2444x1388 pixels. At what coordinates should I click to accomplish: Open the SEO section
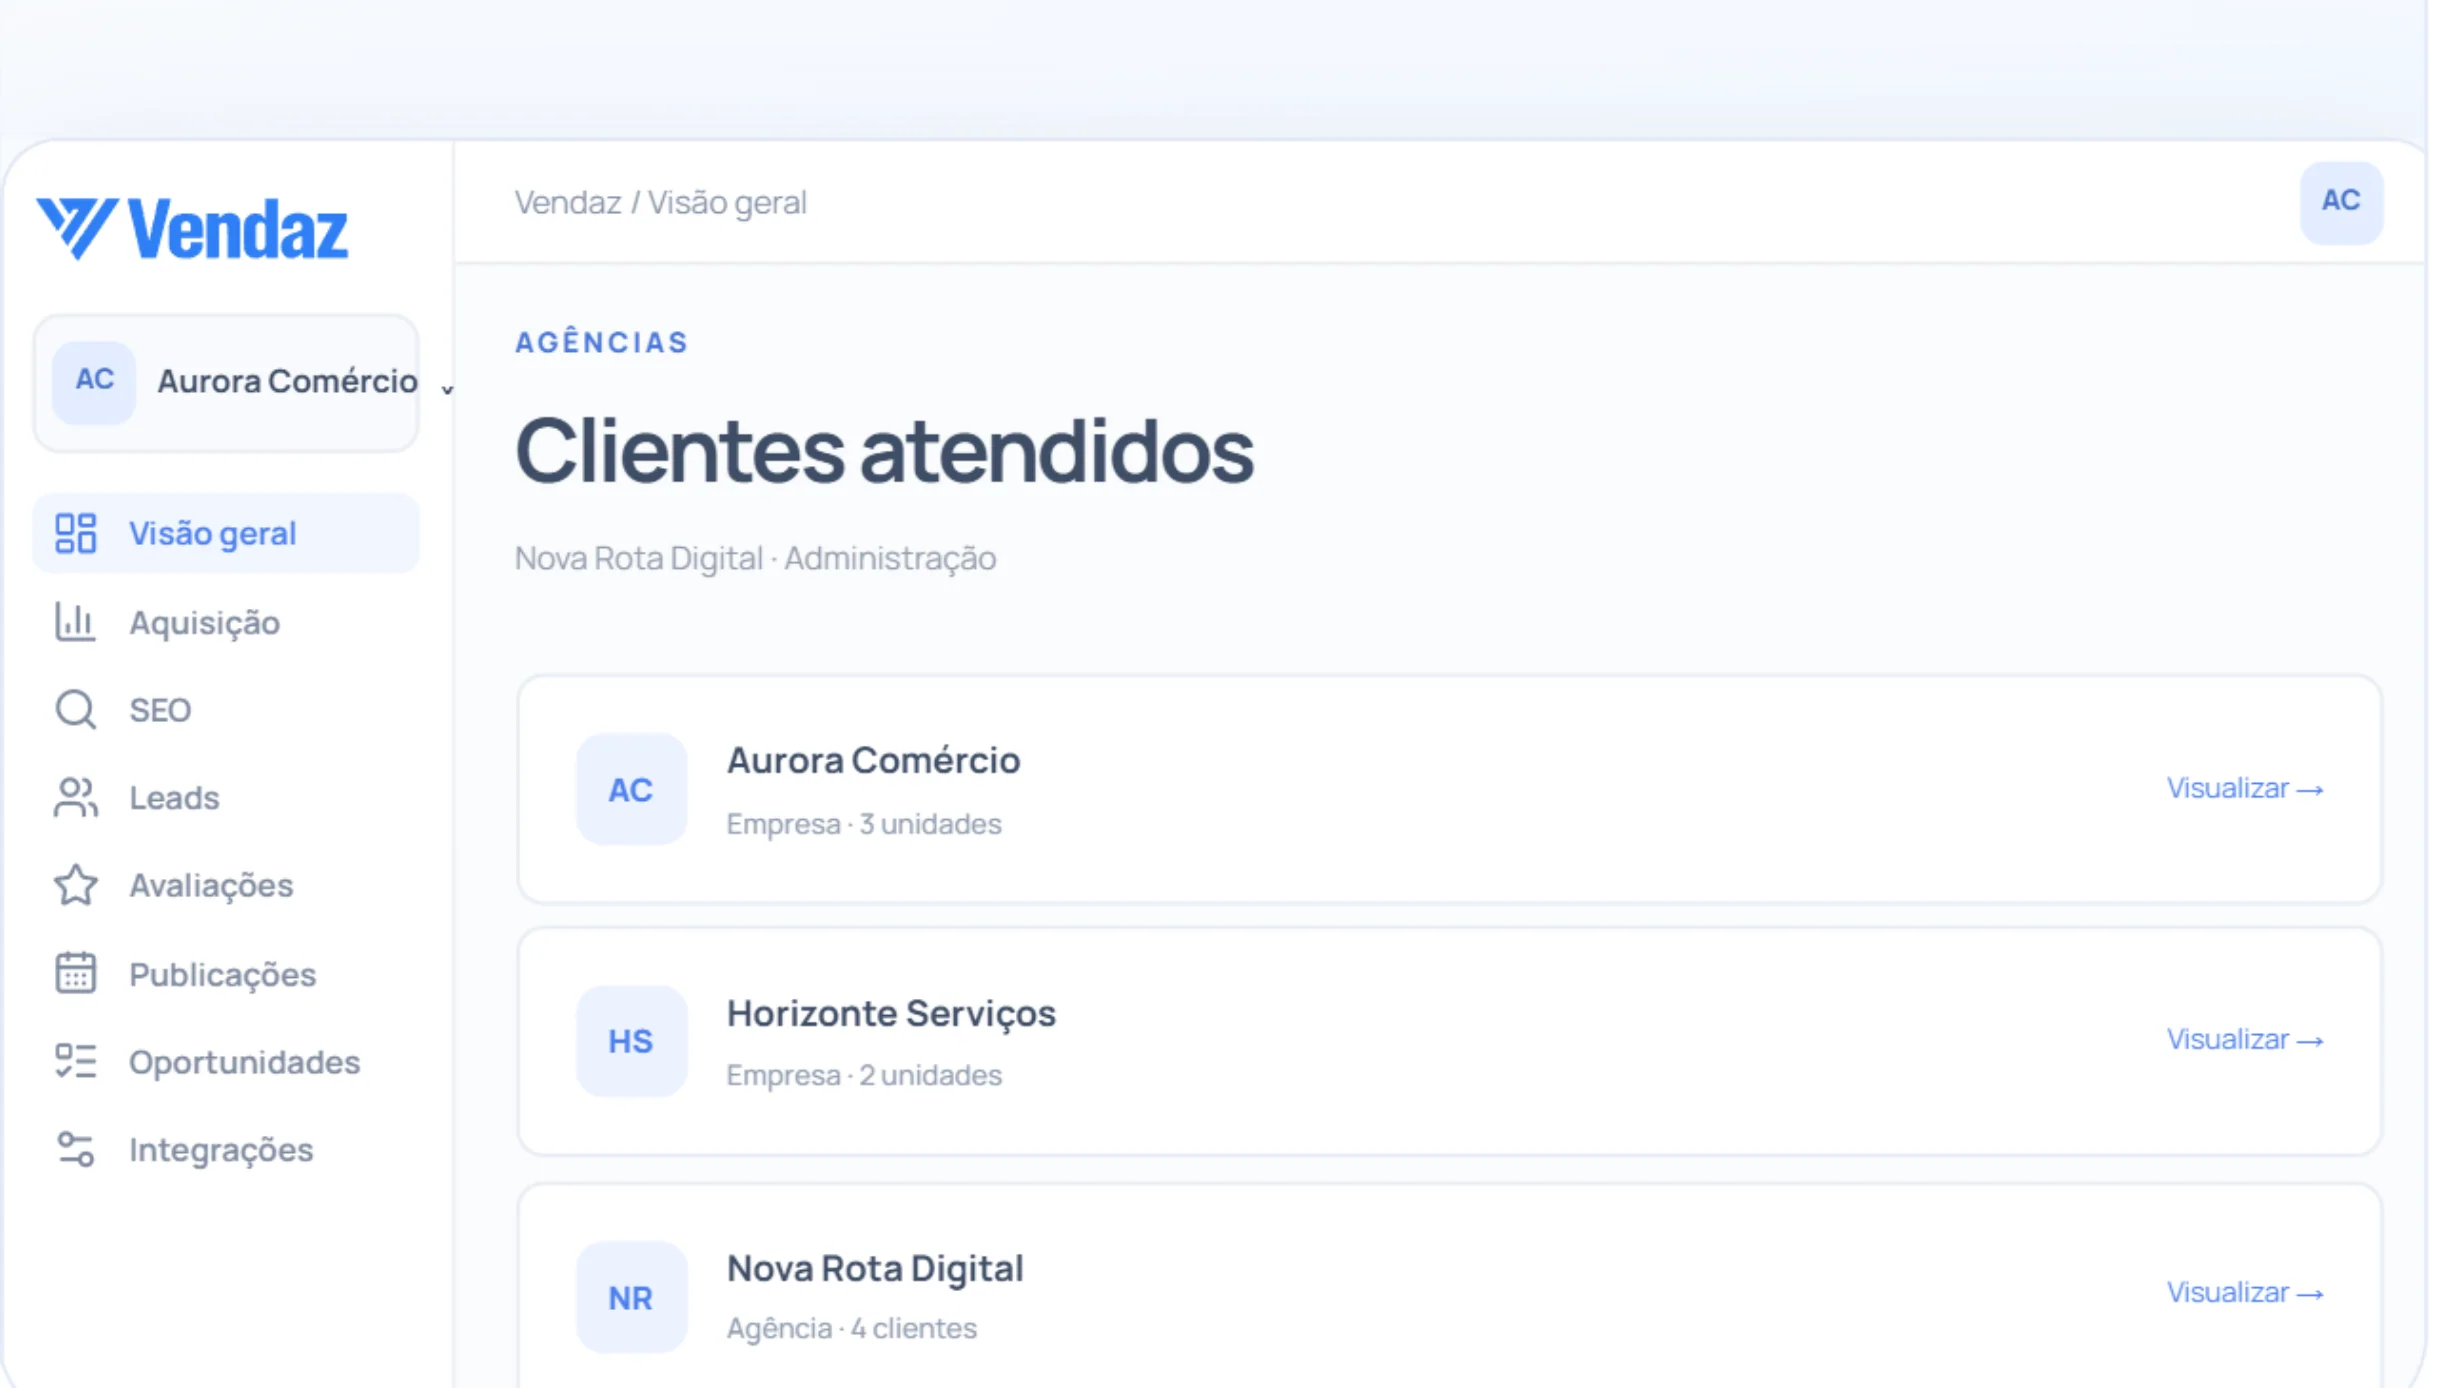pyautogui.click(x=226, y=710)
